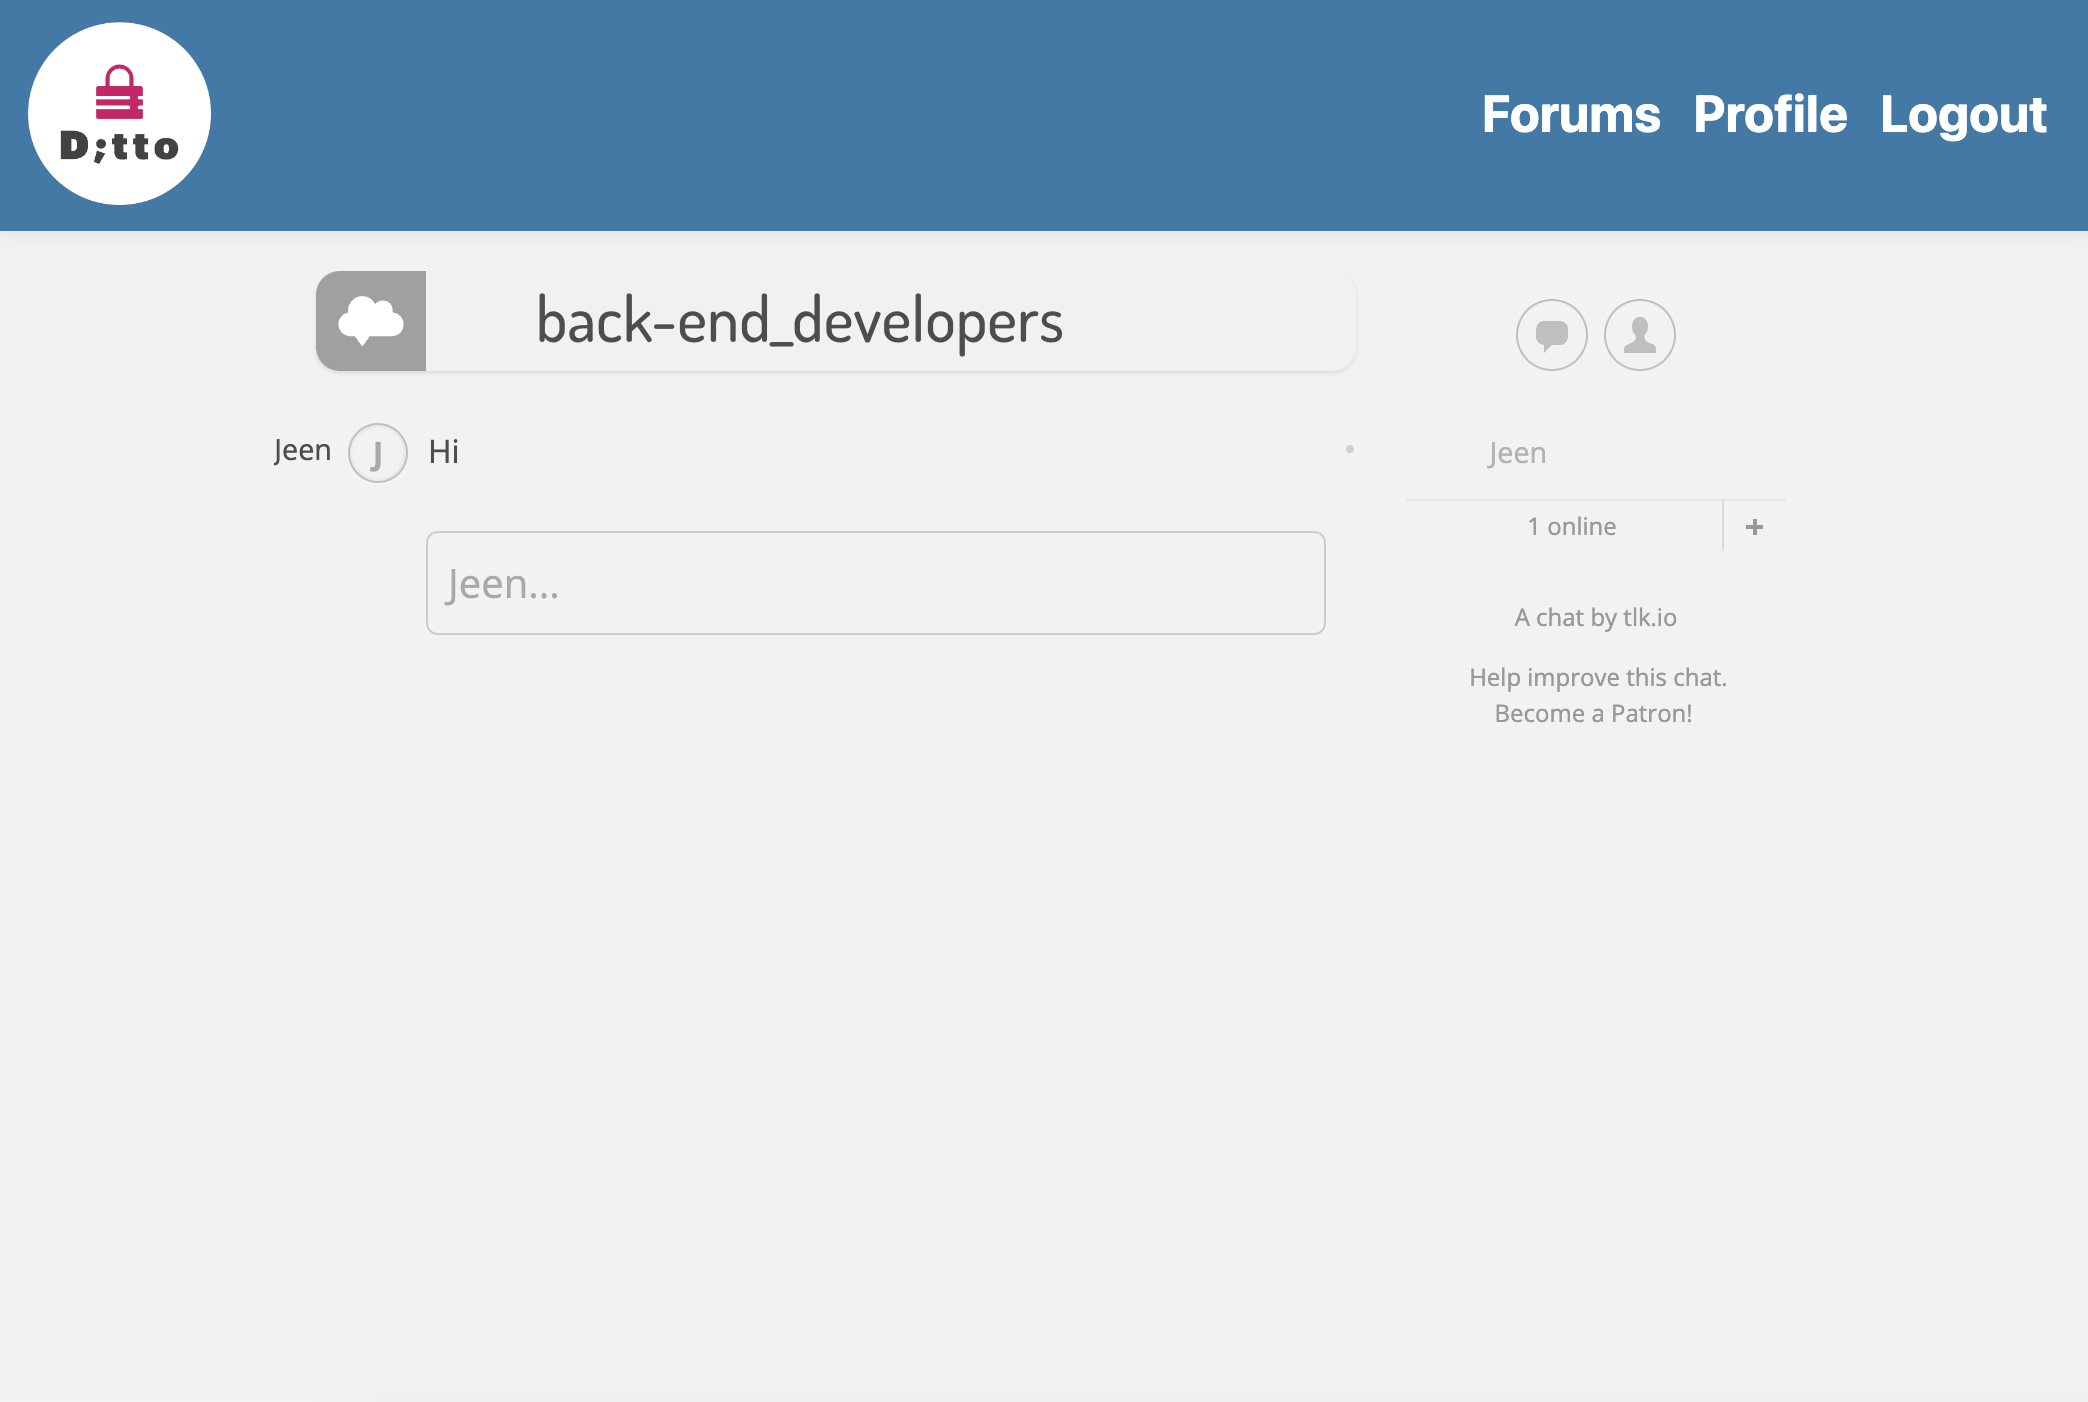The width and height of the screenshot is (2088, 1402).
Task: Click the plus icon beside 1 online
Action: 1754,527
